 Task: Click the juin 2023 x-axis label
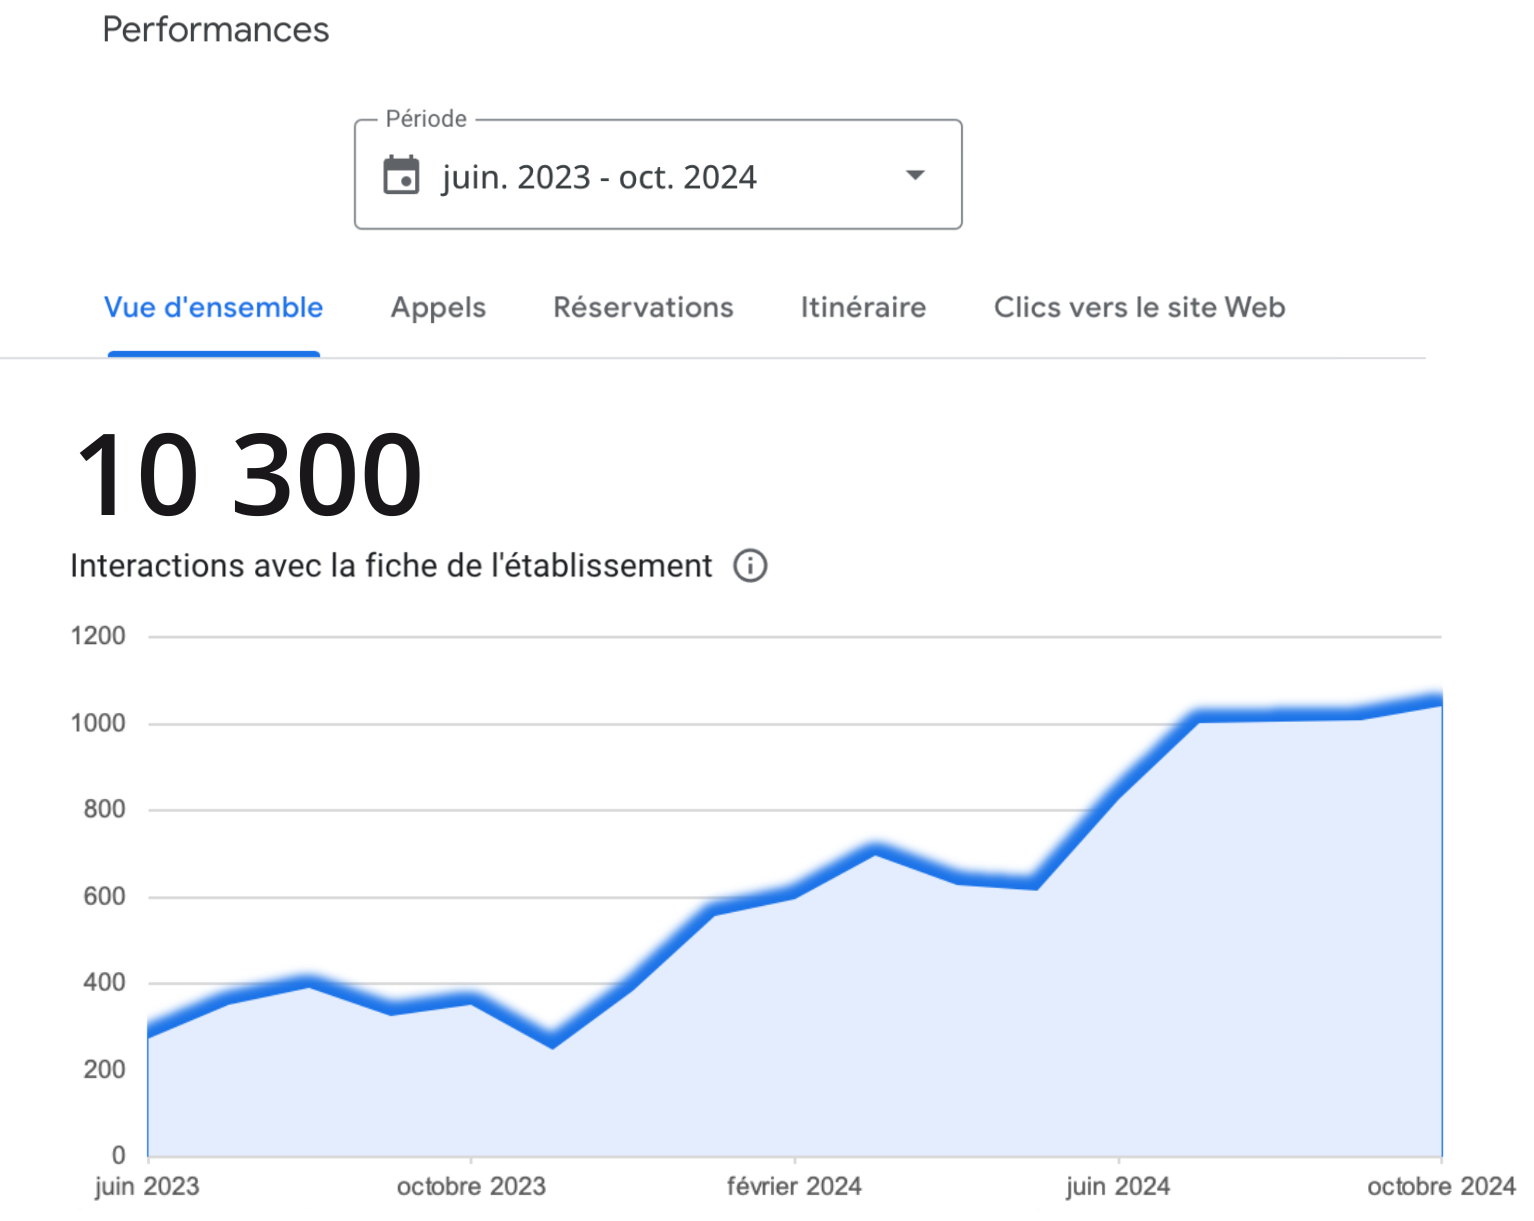point(147,1187)
